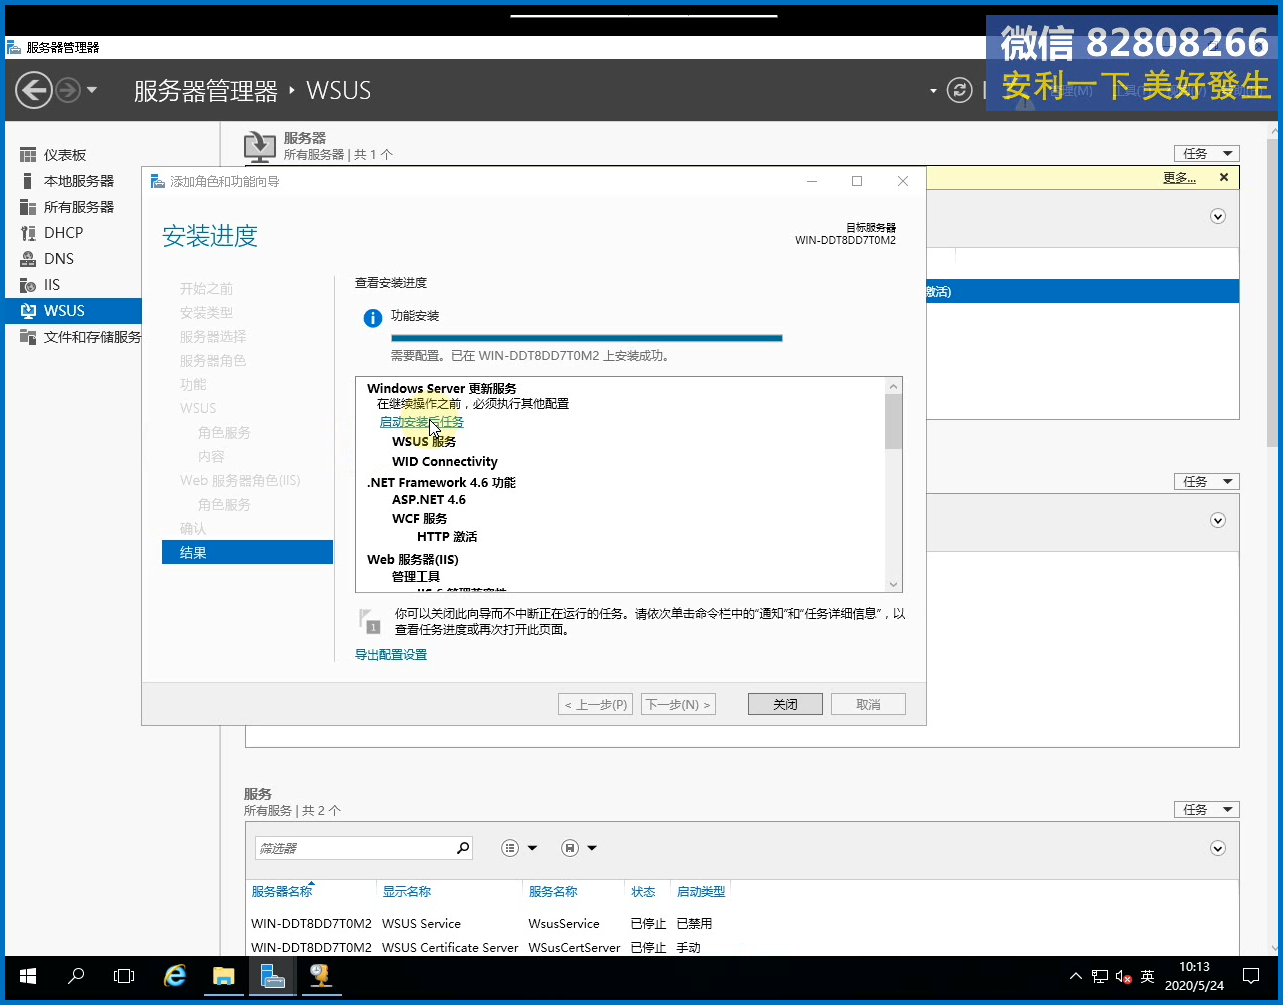Image resolution: width=1283 pixels, height=1005 pixels.
Task: Open the DNS role page
Action: [x=59, y=259]
